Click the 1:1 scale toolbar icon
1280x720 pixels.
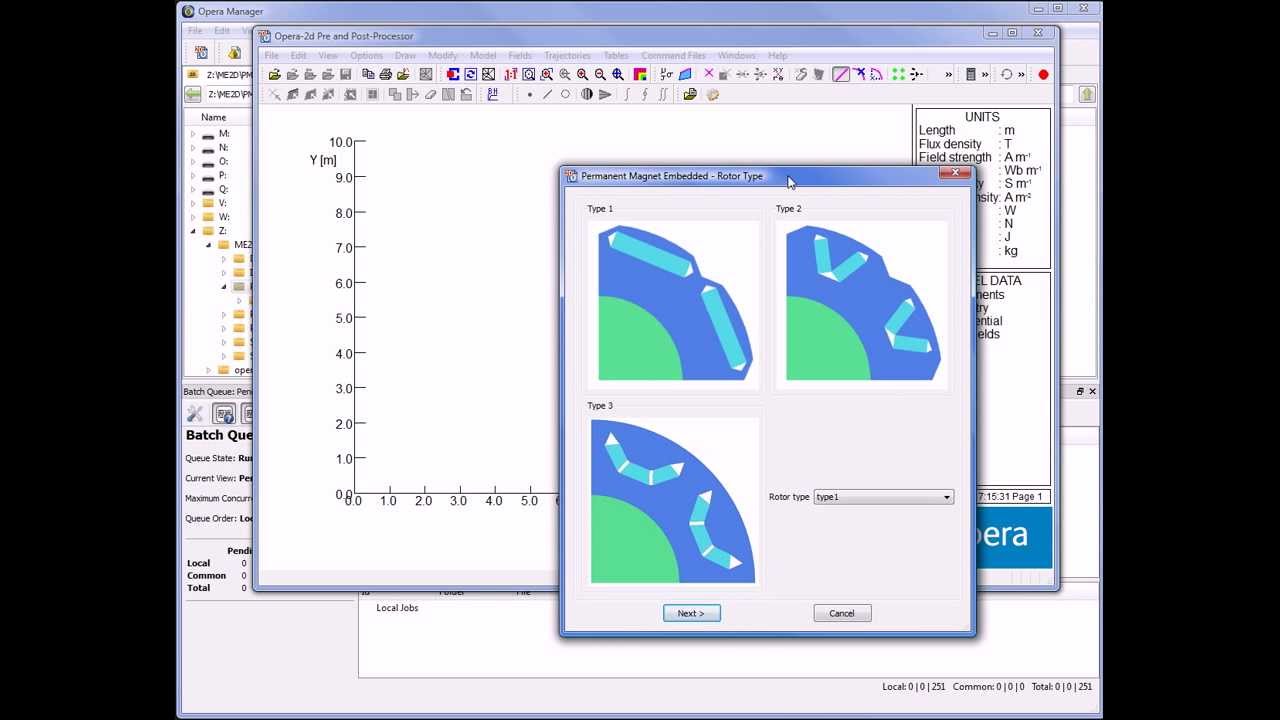click(511, 74)
